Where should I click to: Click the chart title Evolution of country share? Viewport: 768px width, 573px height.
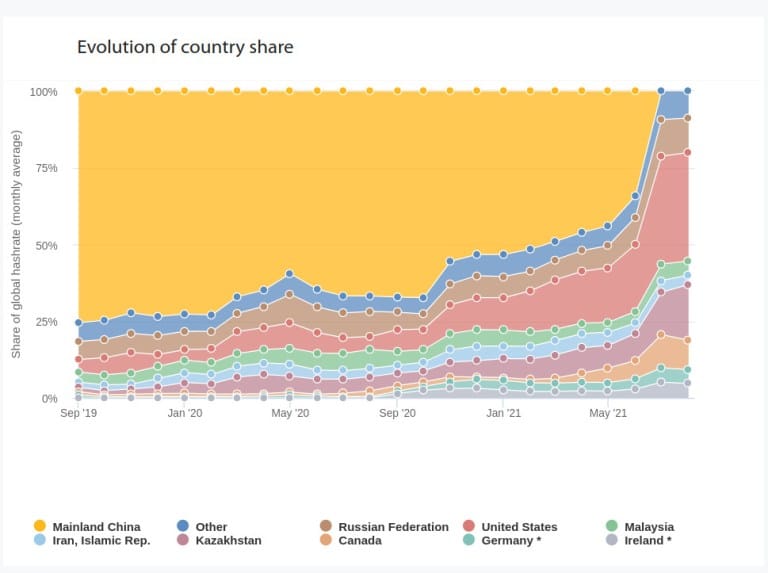185,47
